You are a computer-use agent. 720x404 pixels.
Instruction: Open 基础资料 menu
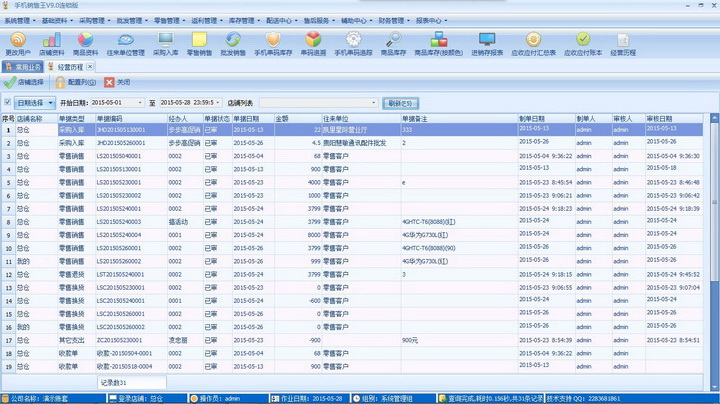click(x=57, y=21)
